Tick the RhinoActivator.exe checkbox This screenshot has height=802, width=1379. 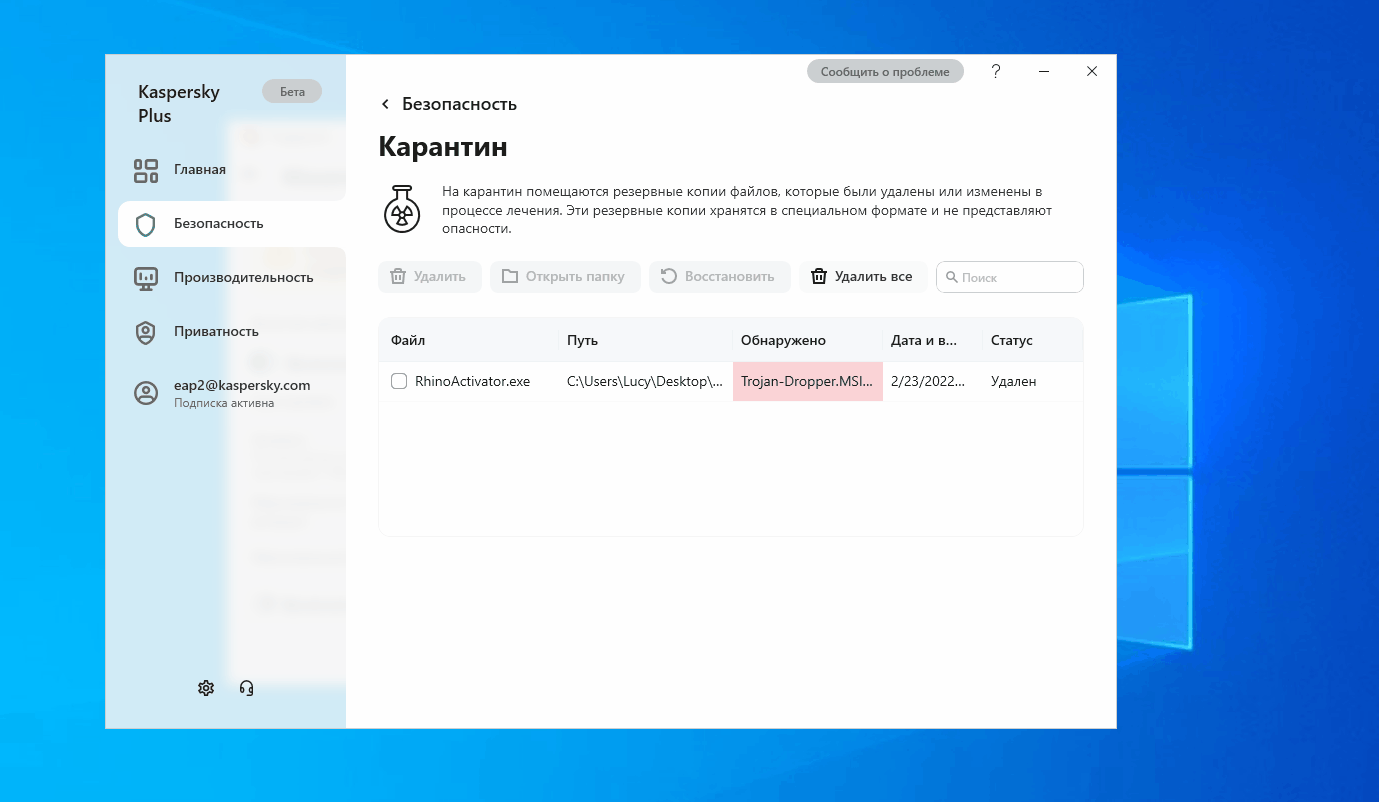399,381
